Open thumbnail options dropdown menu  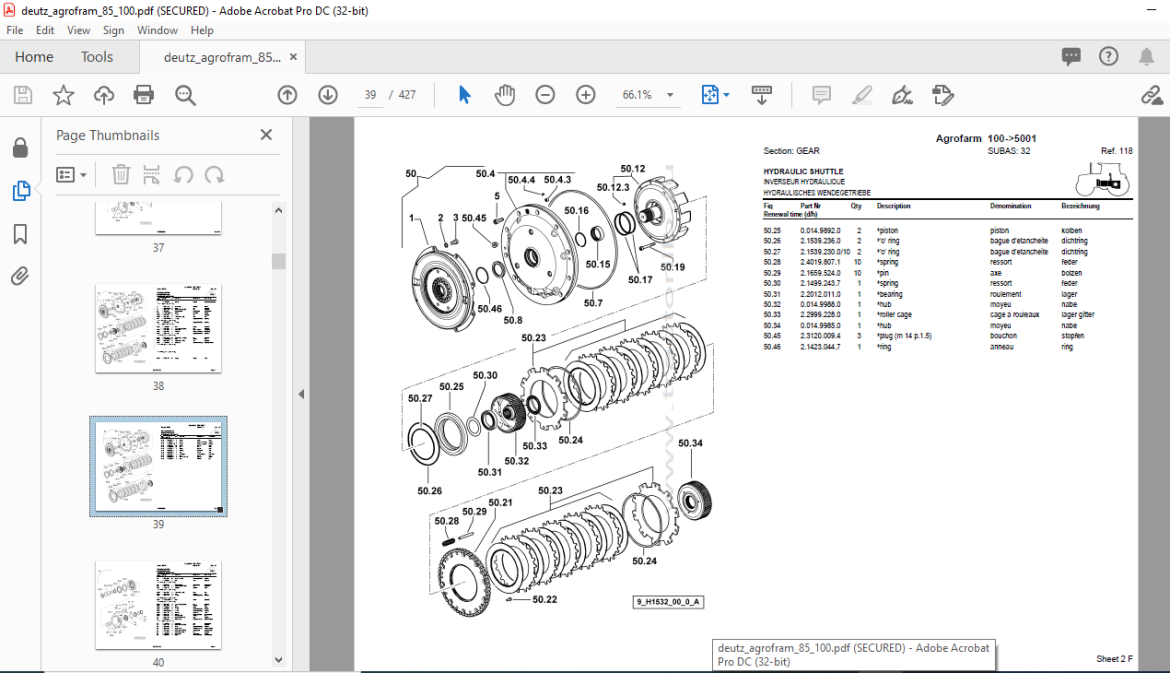click(x=72, y=175)
